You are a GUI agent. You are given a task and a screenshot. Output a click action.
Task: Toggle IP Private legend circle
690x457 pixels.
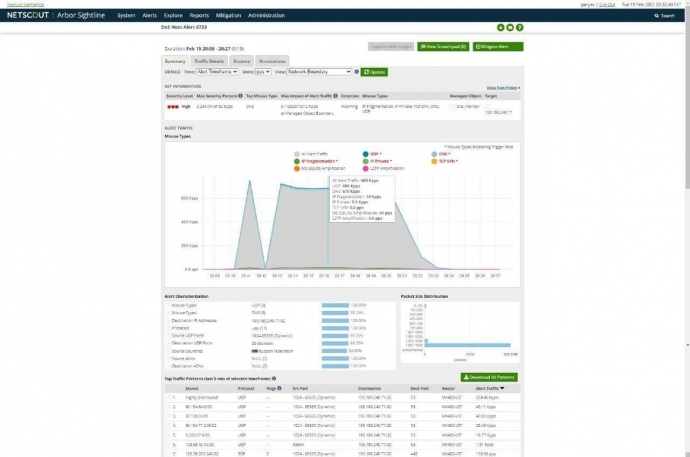point(365,161)
